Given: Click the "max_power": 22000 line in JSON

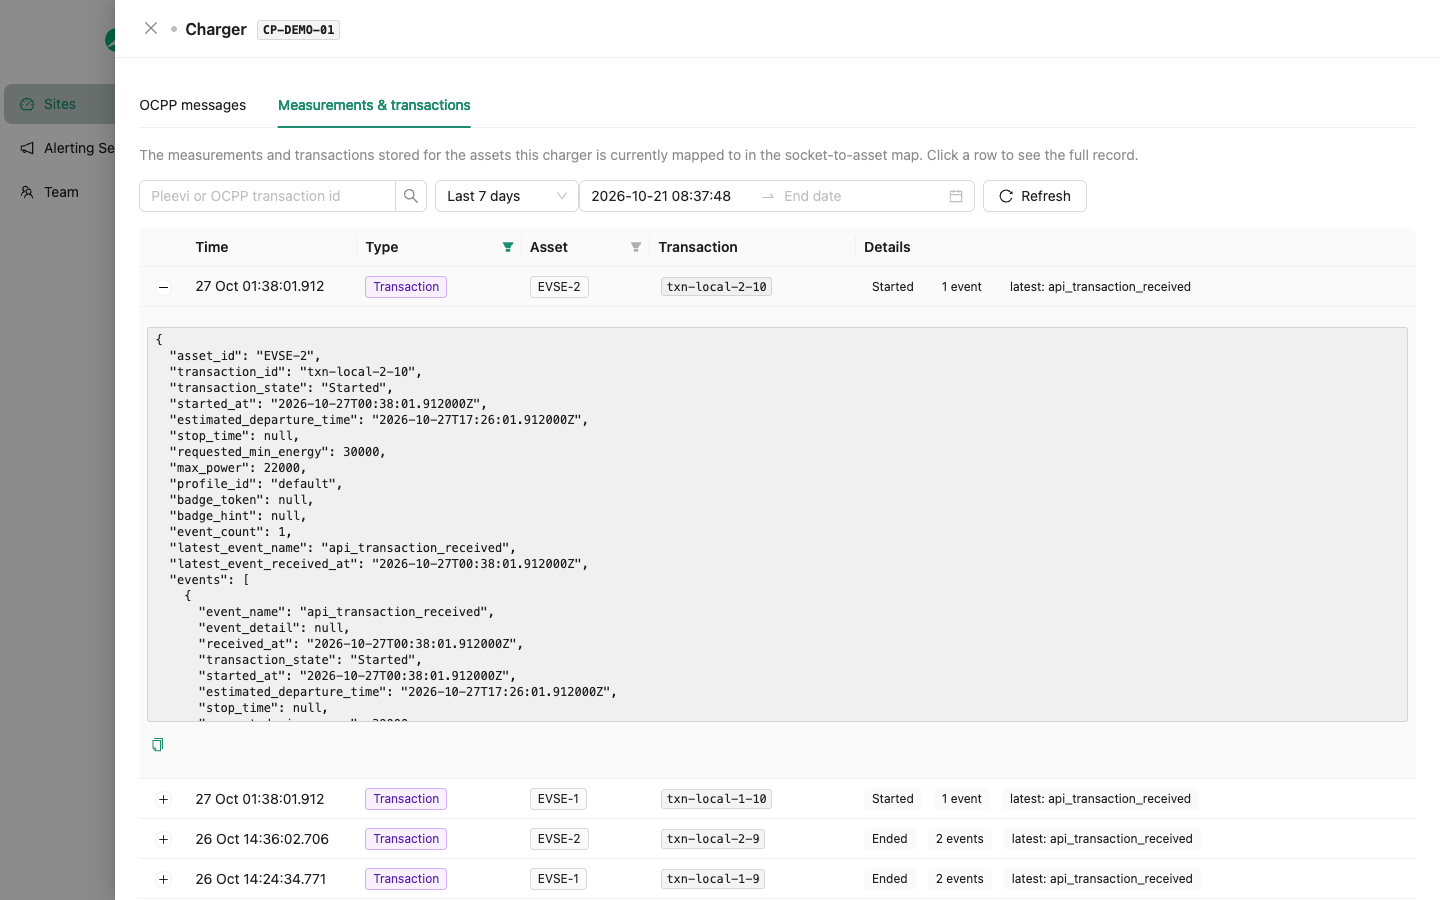Looking at the screenshot, I should click(238, 468).
